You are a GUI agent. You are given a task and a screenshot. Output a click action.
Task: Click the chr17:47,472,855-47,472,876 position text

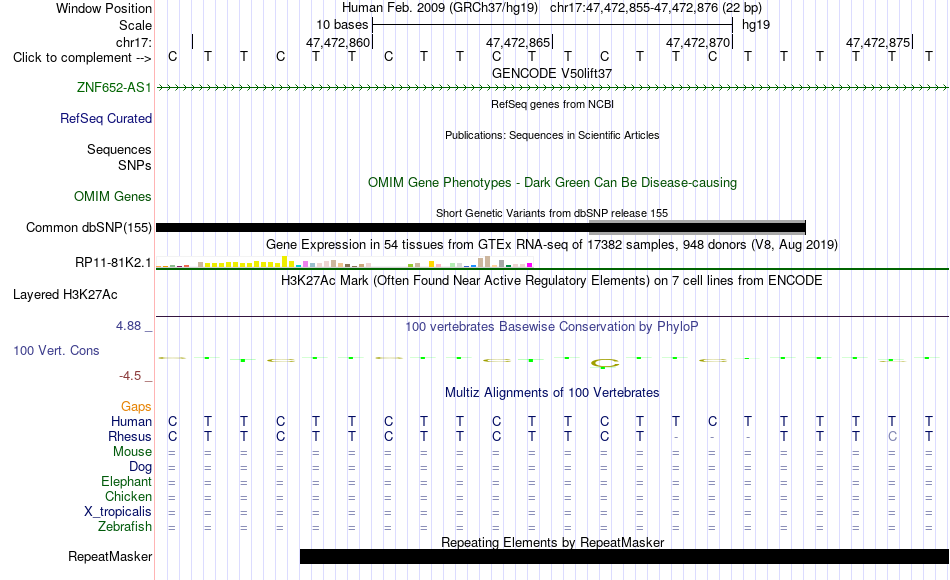click(634, 8)
